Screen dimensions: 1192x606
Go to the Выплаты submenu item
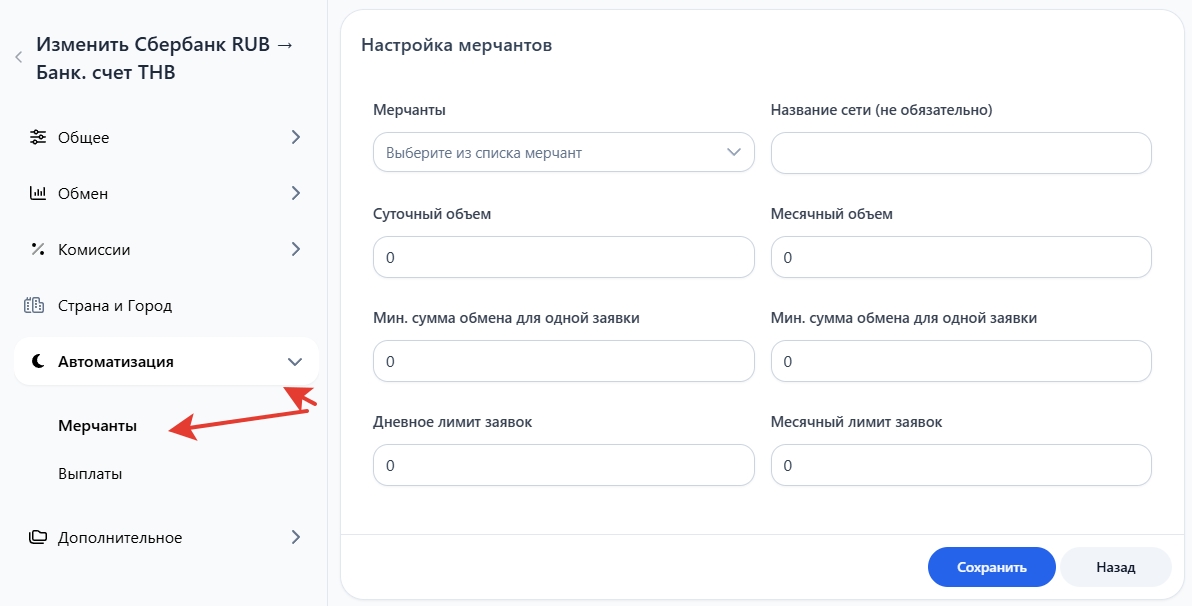pyautogui.click(x=90, y=474)
